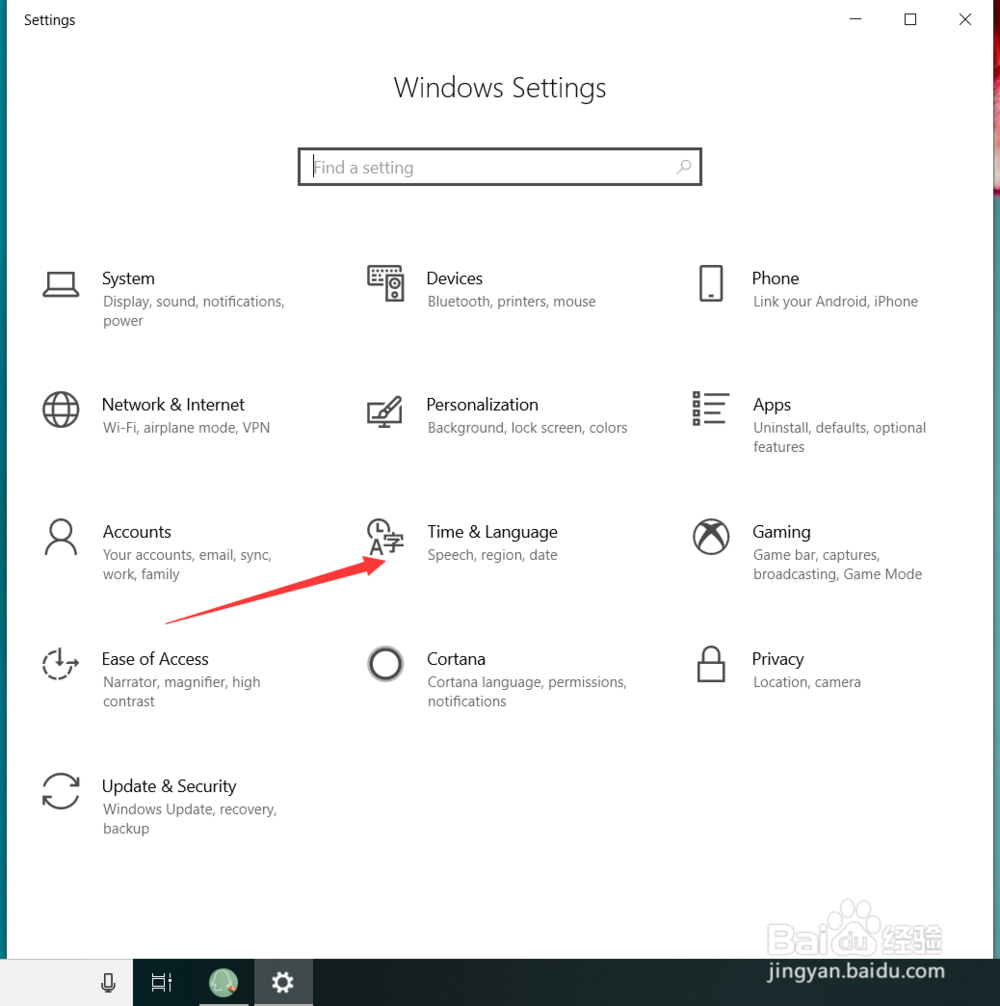Go to Personalization title
This screenshot has height=1006, width=1000.
[482, 405]
